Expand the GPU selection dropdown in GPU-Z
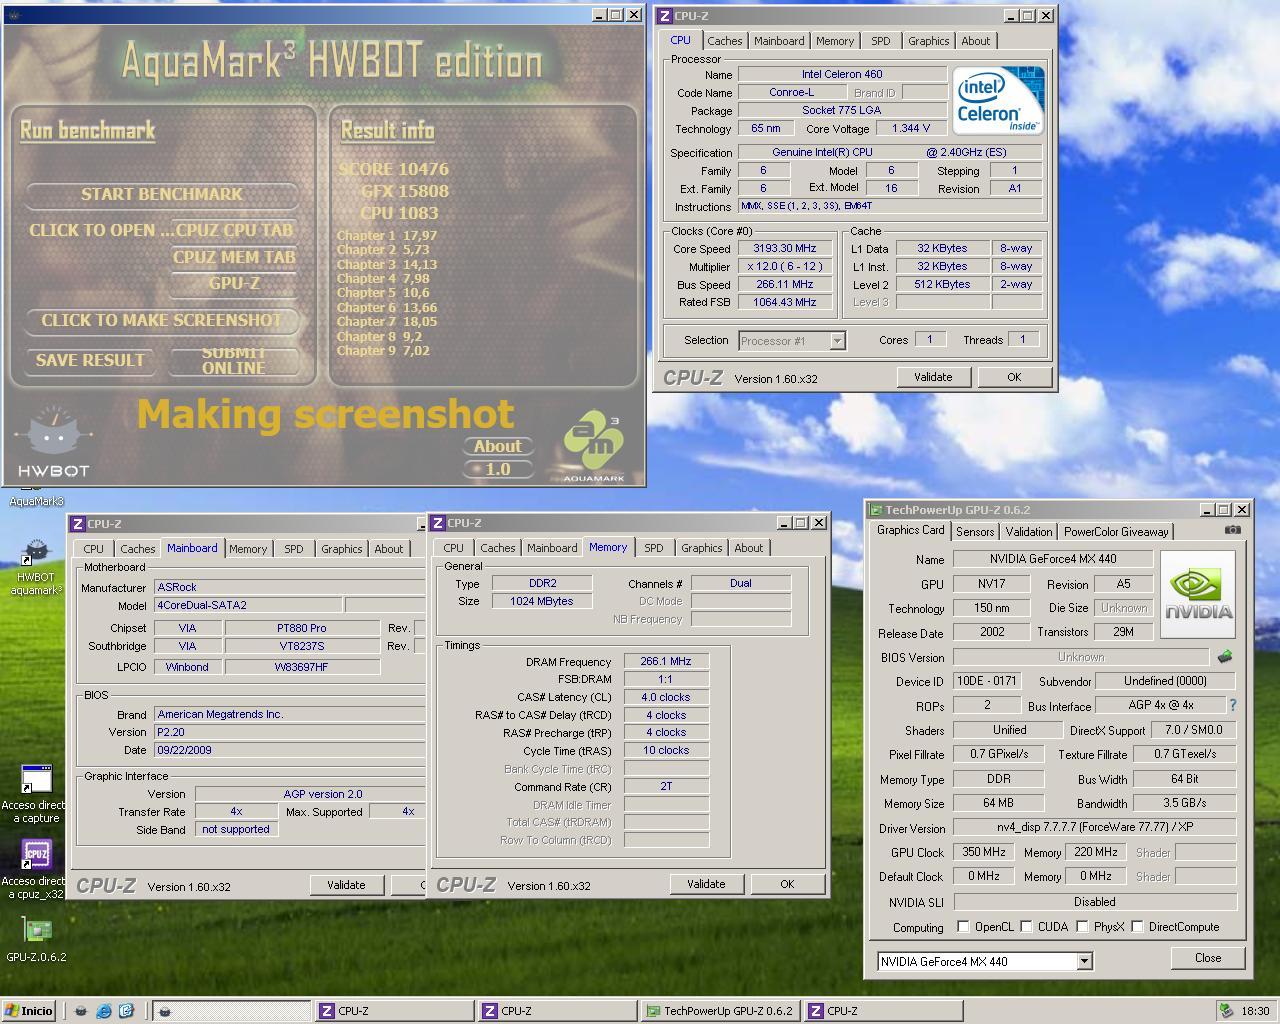Viewport: 1280px width, 1024px height. coord(1083,962)
